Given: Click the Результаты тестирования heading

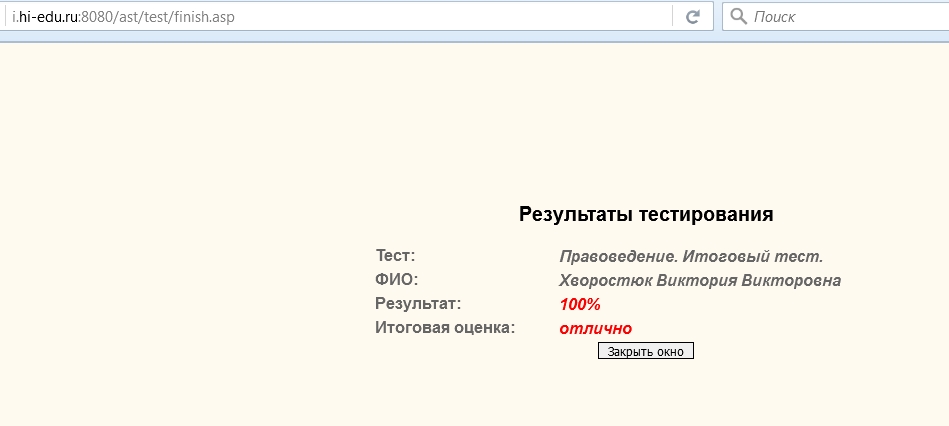Looking at the screenshot, I should tap(646, 214).
